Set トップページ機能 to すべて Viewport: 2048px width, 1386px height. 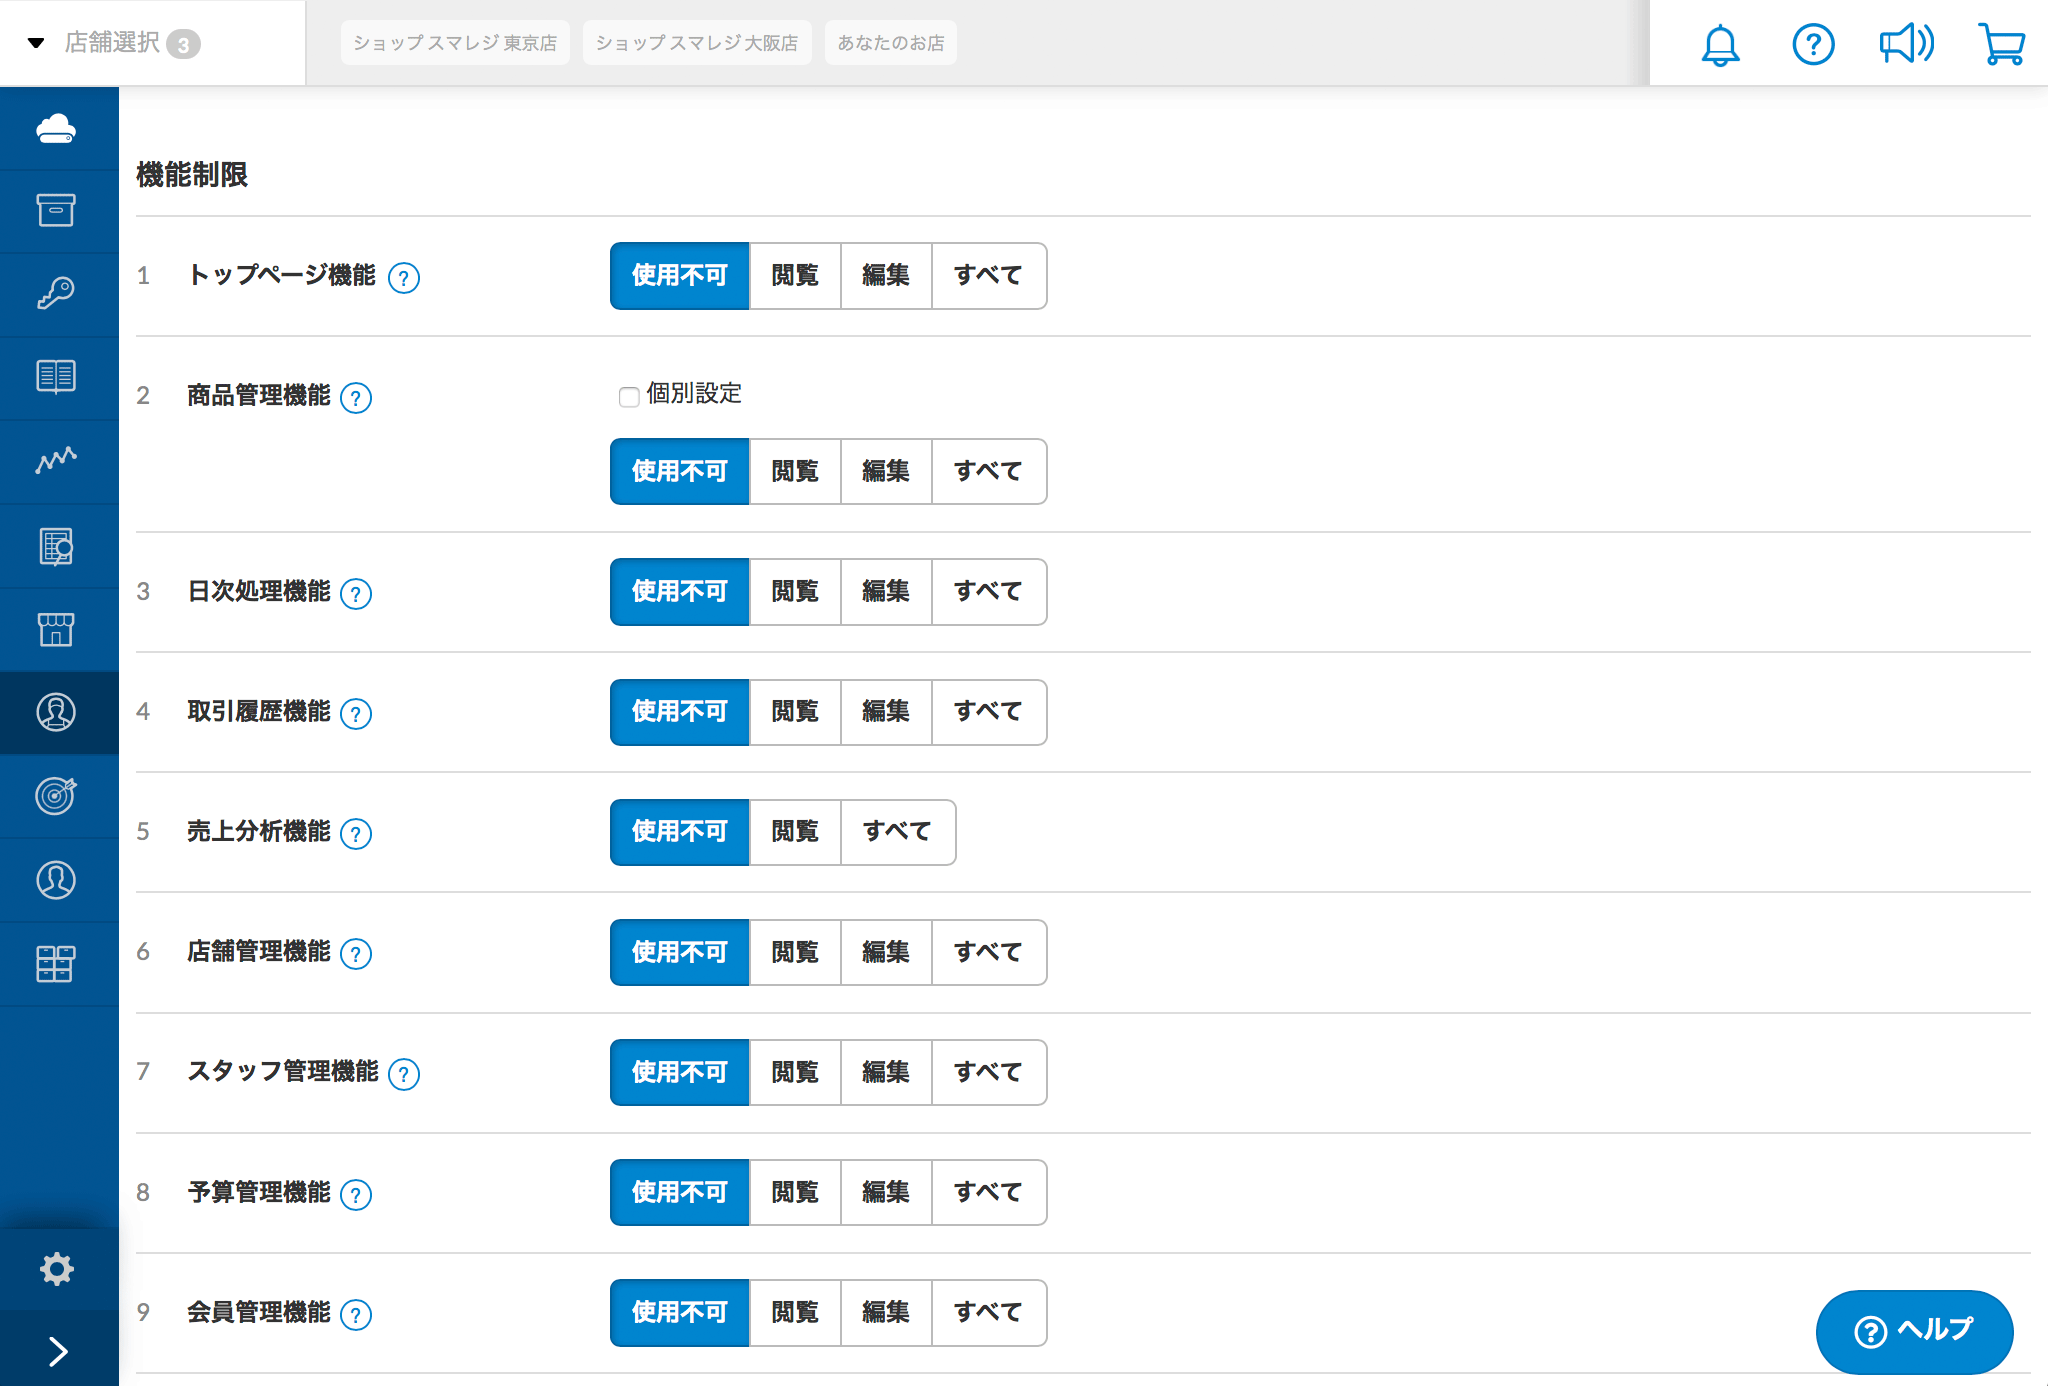pos(988,276)
